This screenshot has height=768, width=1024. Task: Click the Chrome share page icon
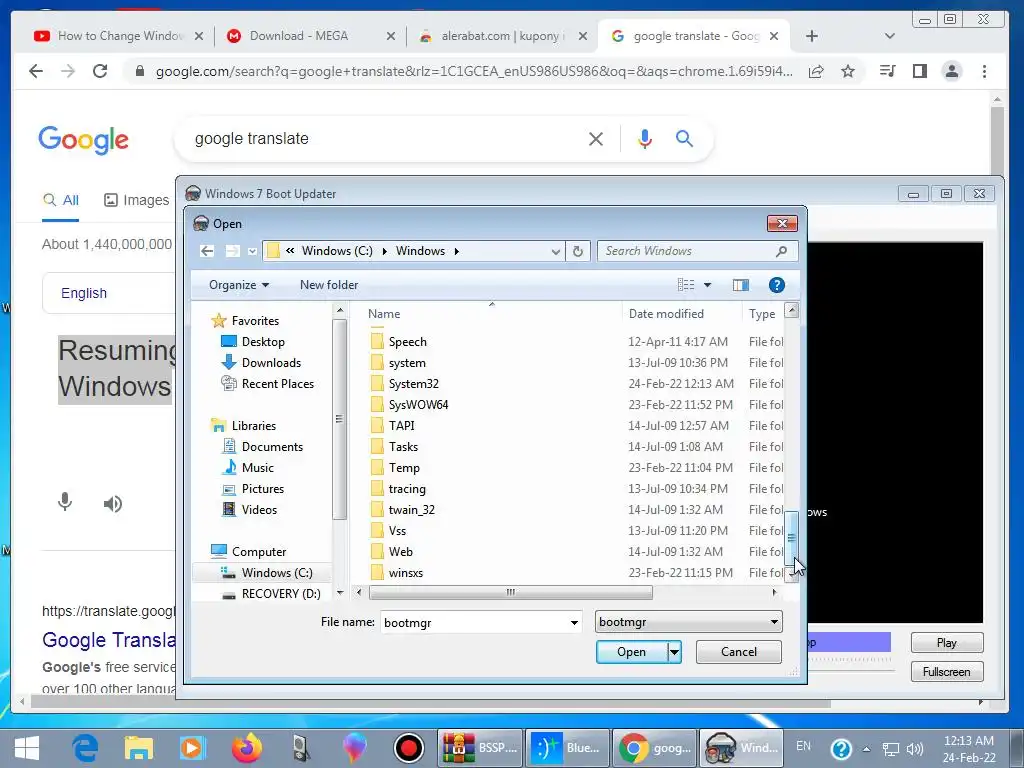pyautogui.click(x=816, y=71)
